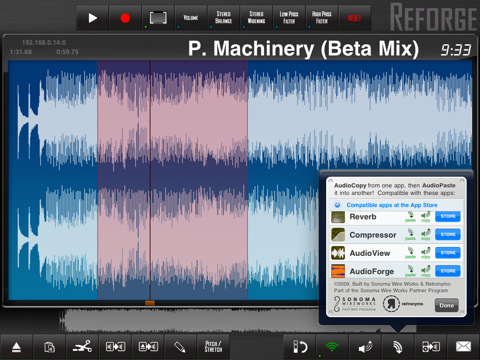Click the AudioPaste icon in toolbar

[x=398, y=347]
